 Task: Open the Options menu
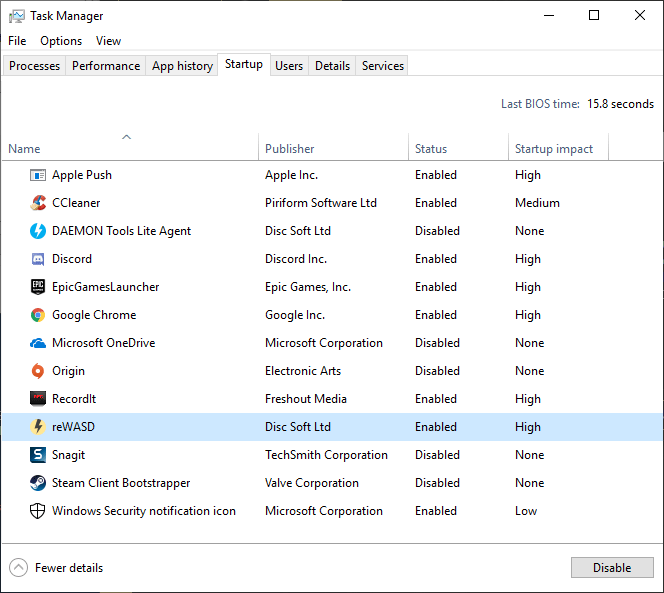click(61, 41)
